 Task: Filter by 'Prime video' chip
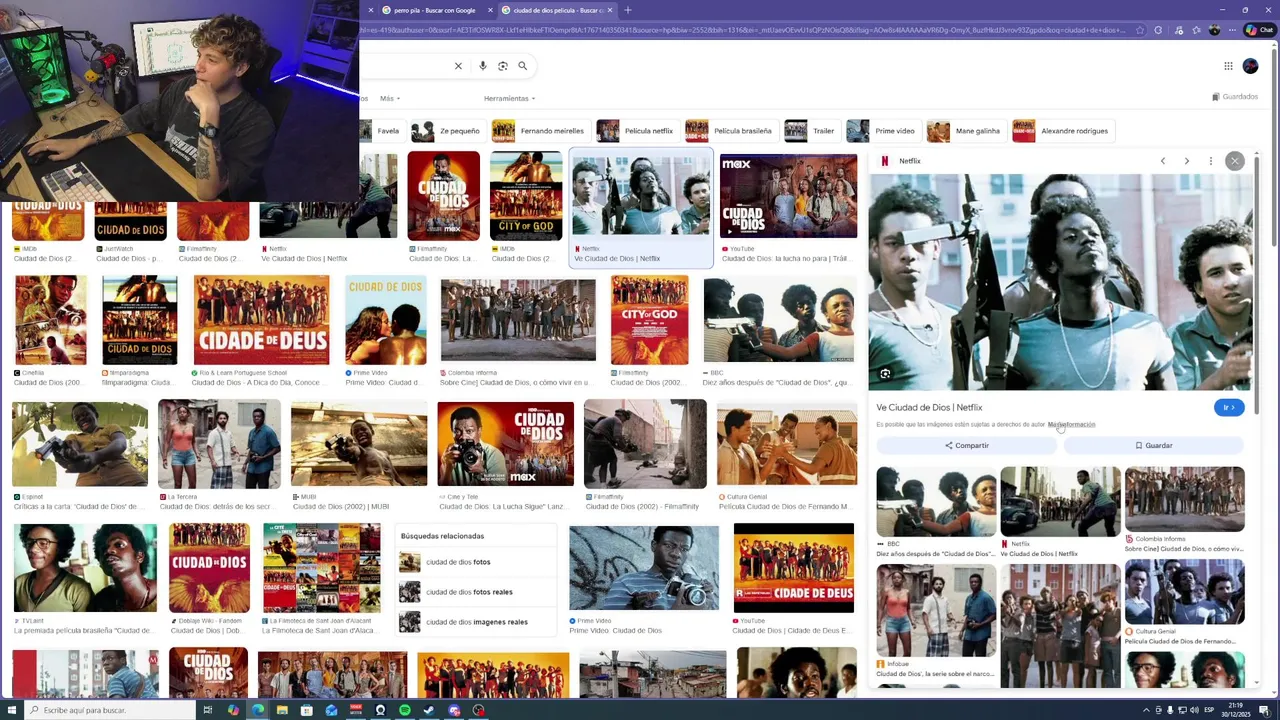883,131
